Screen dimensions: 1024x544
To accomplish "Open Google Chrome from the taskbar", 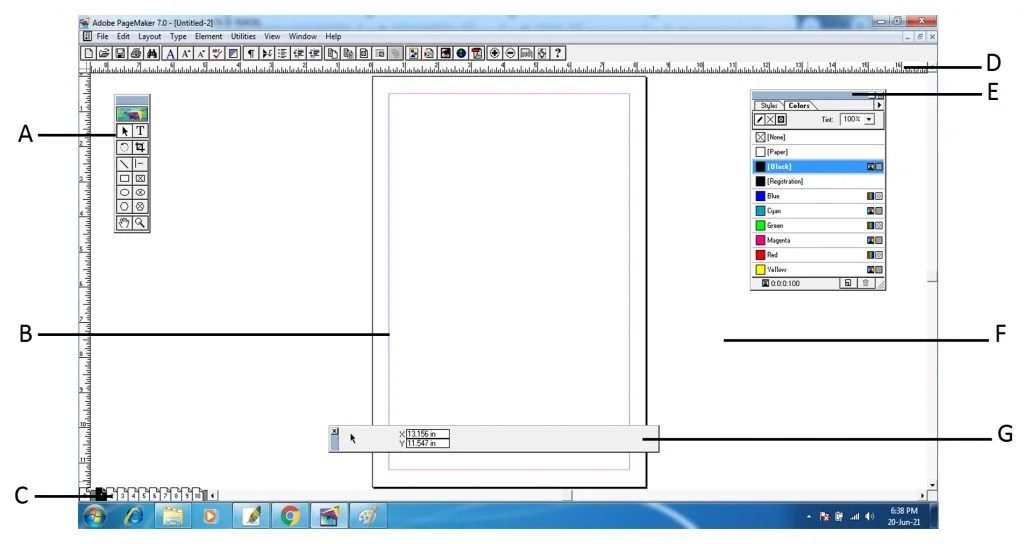I will click(x=290, y=516).
